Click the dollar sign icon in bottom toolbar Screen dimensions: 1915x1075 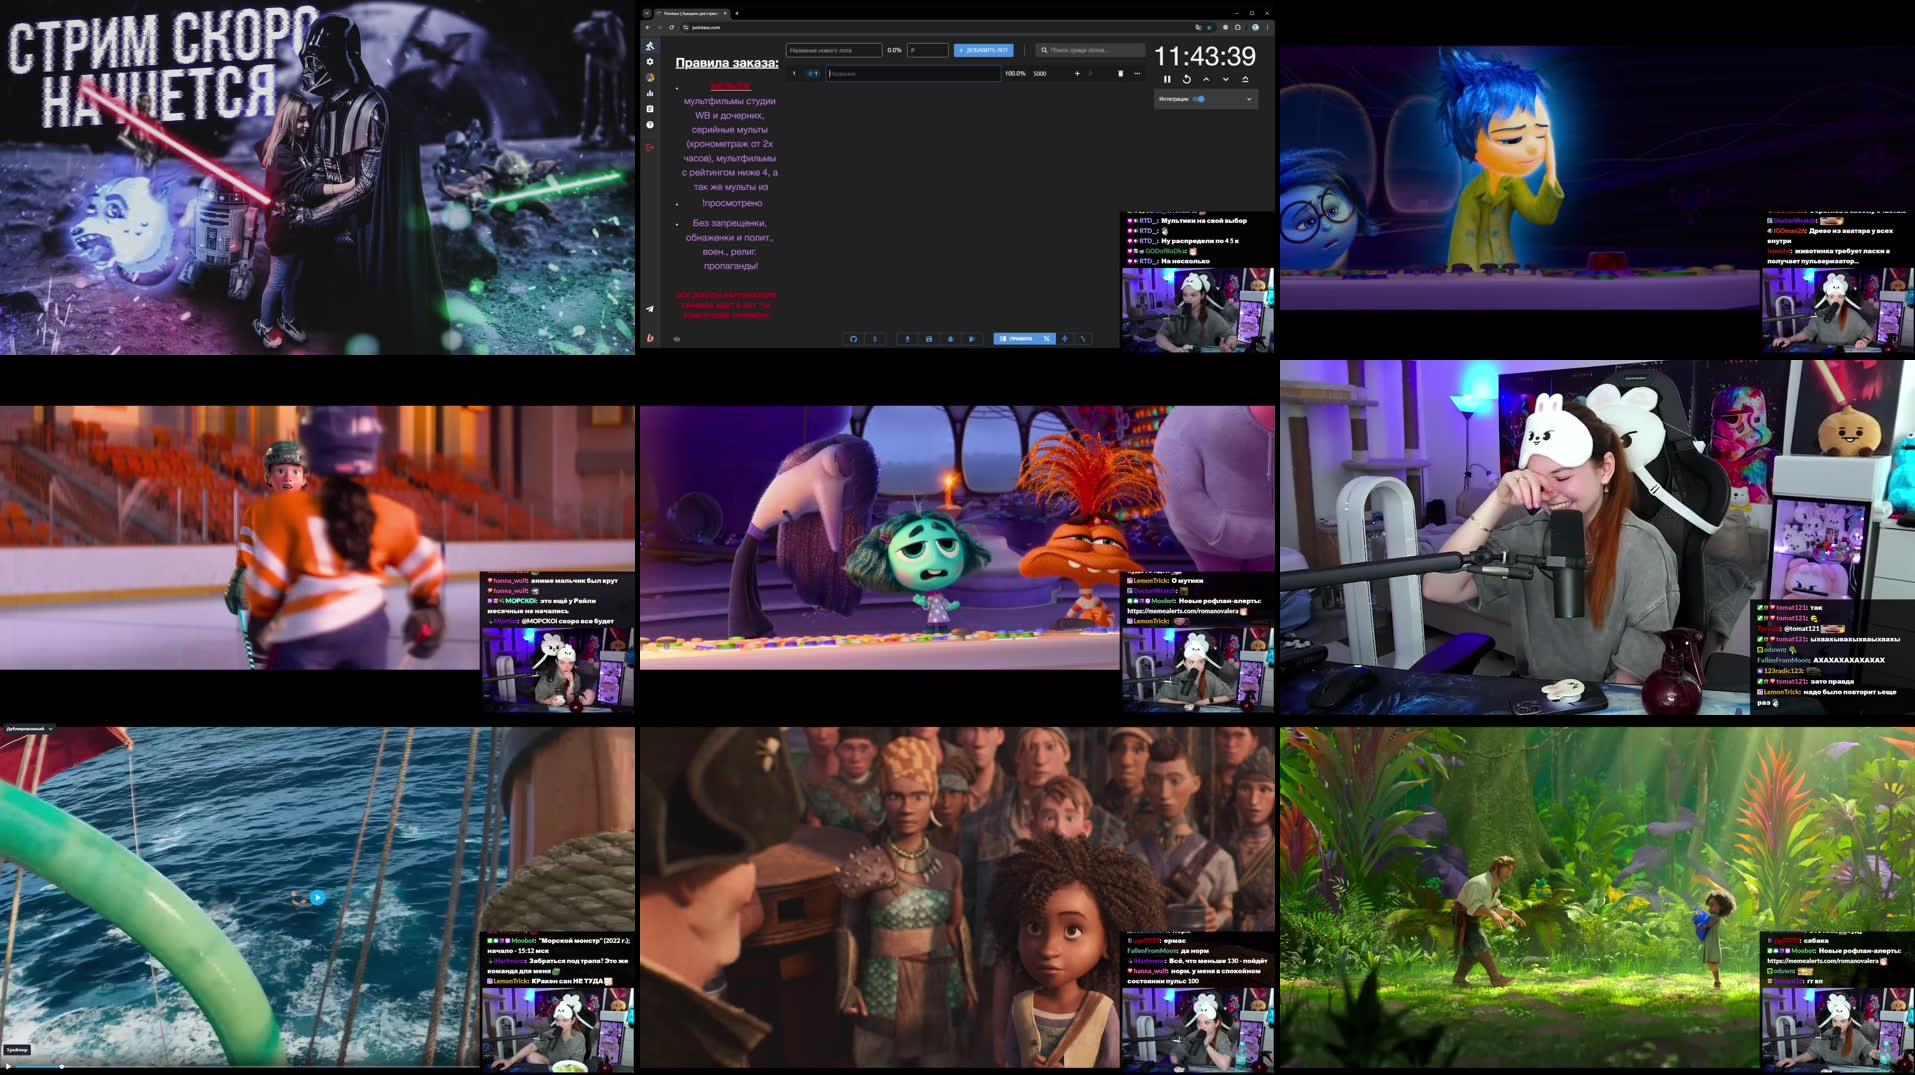pos(875,339)
